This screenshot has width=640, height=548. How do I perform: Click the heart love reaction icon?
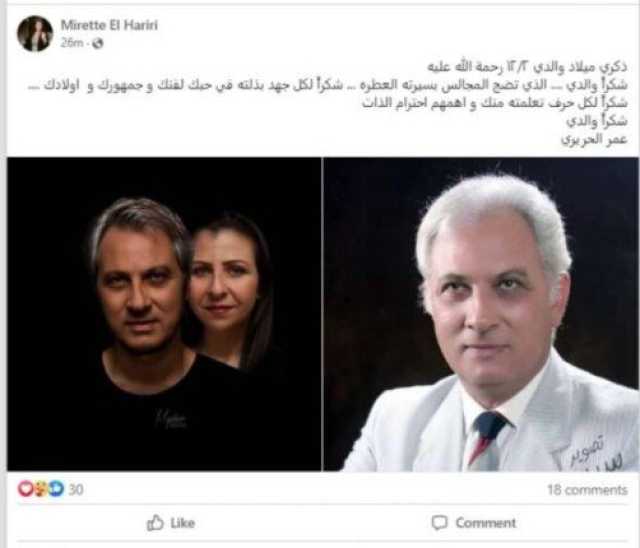[25, 488]
